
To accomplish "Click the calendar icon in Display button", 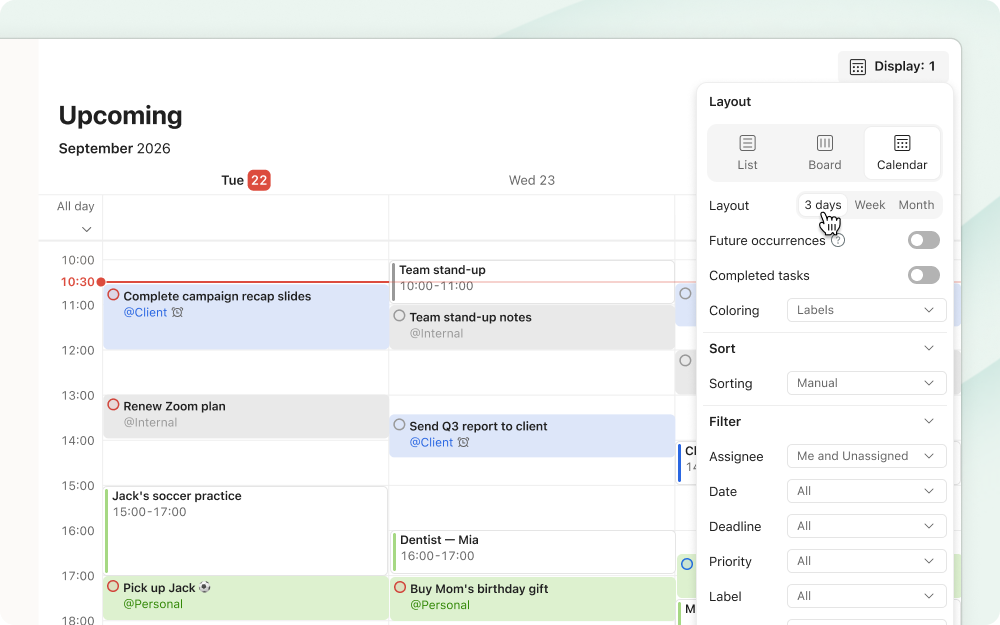I will pos(858,67).
